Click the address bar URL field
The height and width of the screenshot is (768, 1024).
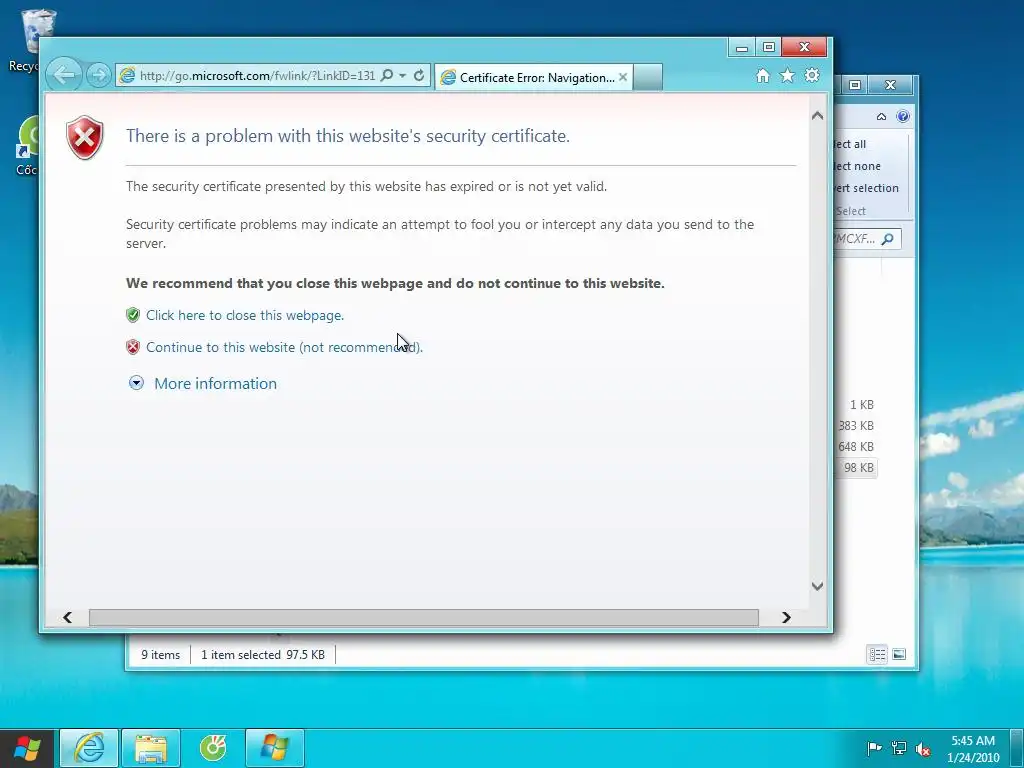pyautogui.click(x=257, y=76)
